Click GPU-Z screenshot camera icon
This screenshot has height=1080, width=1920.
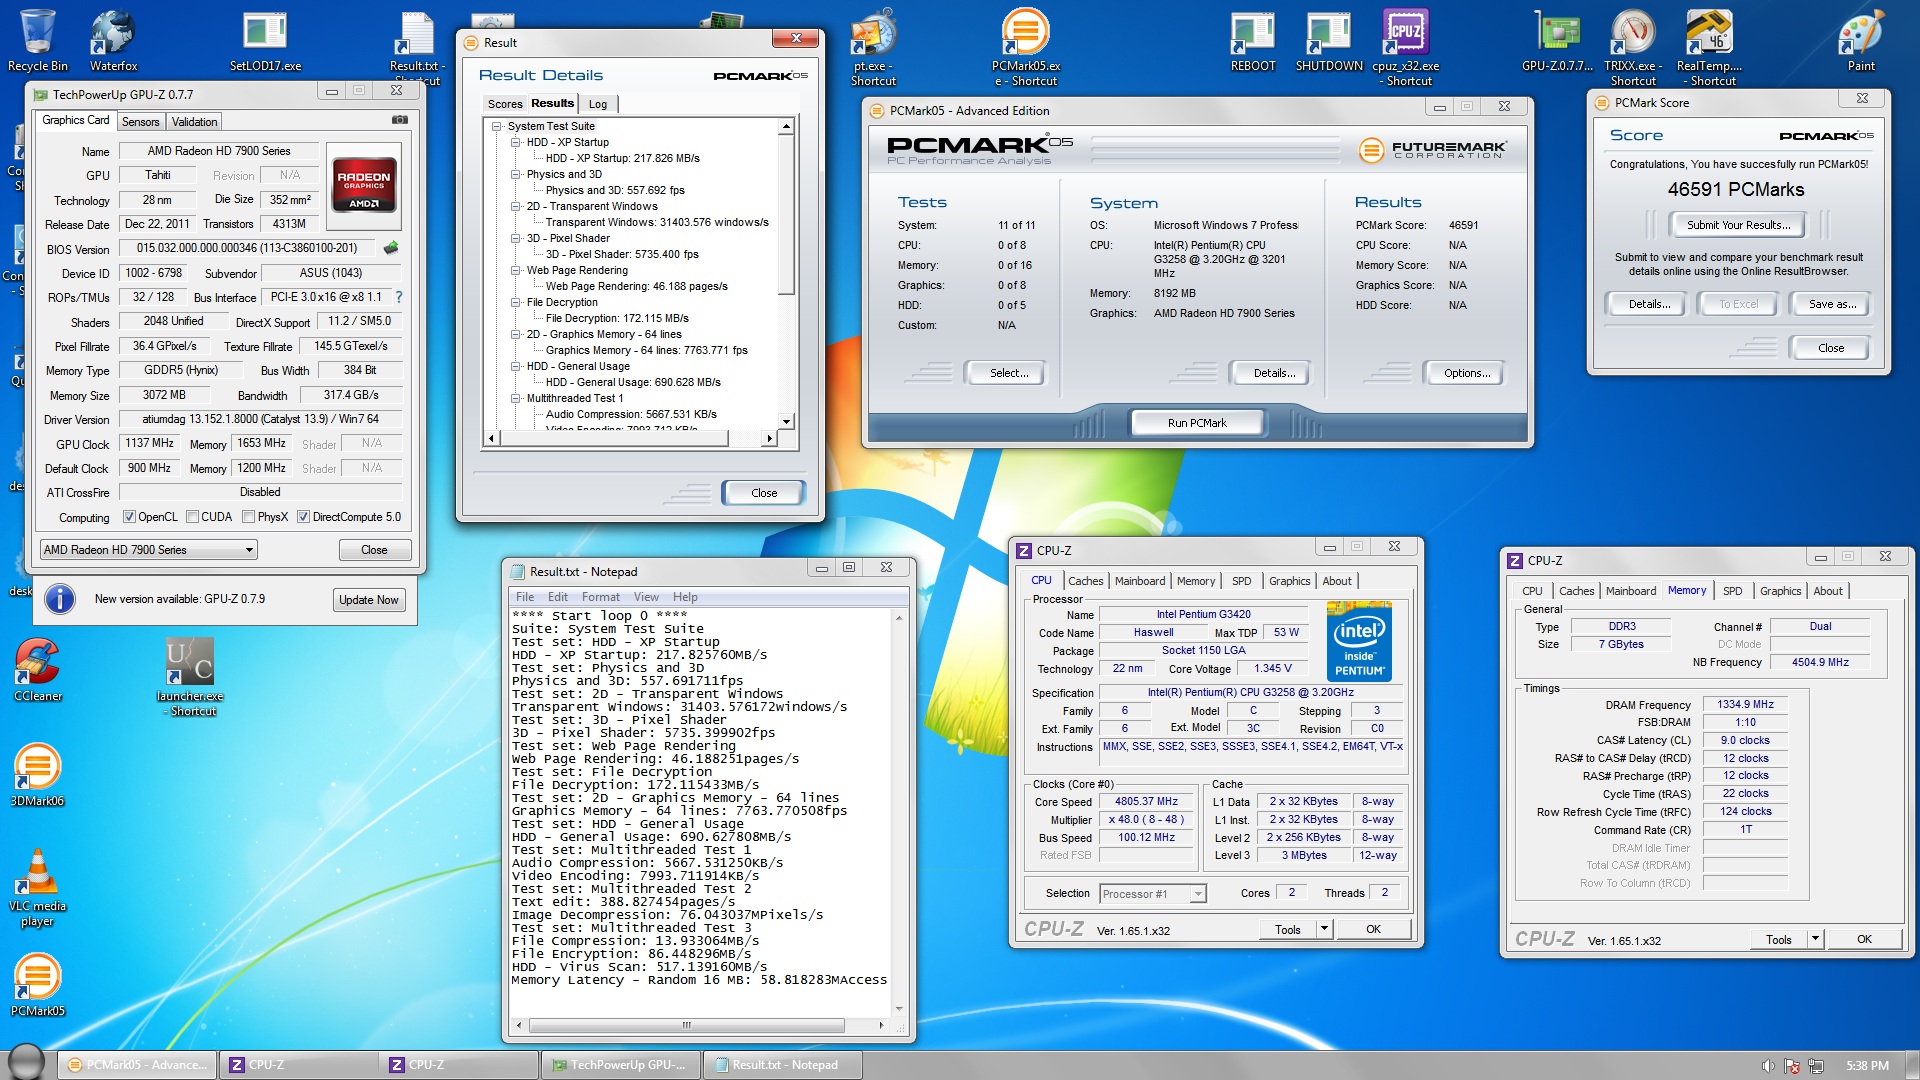coord(399,120)
